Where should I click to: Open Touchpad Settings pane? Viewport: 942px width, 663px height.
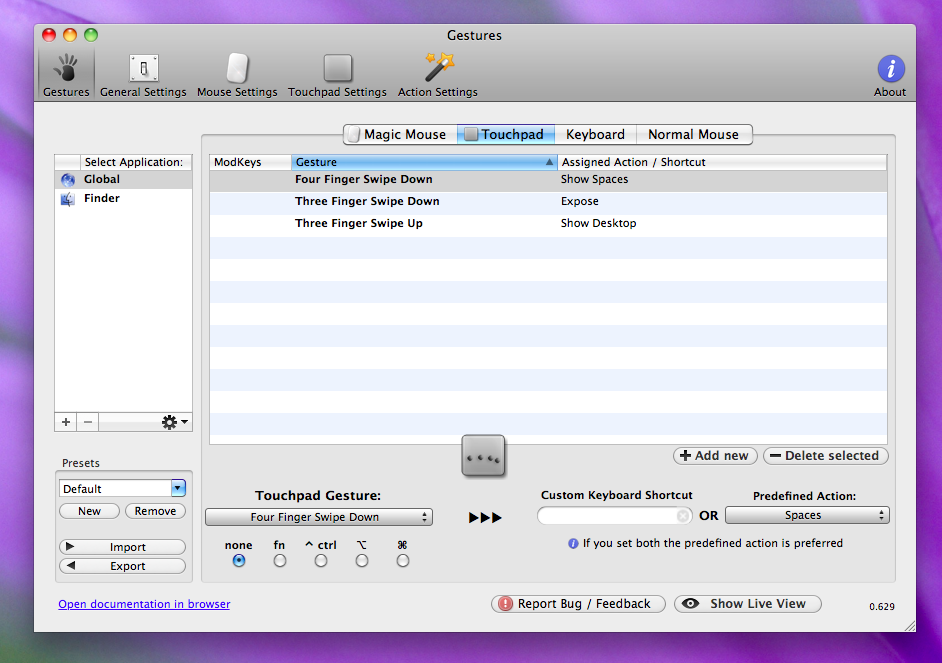point(337,74)
